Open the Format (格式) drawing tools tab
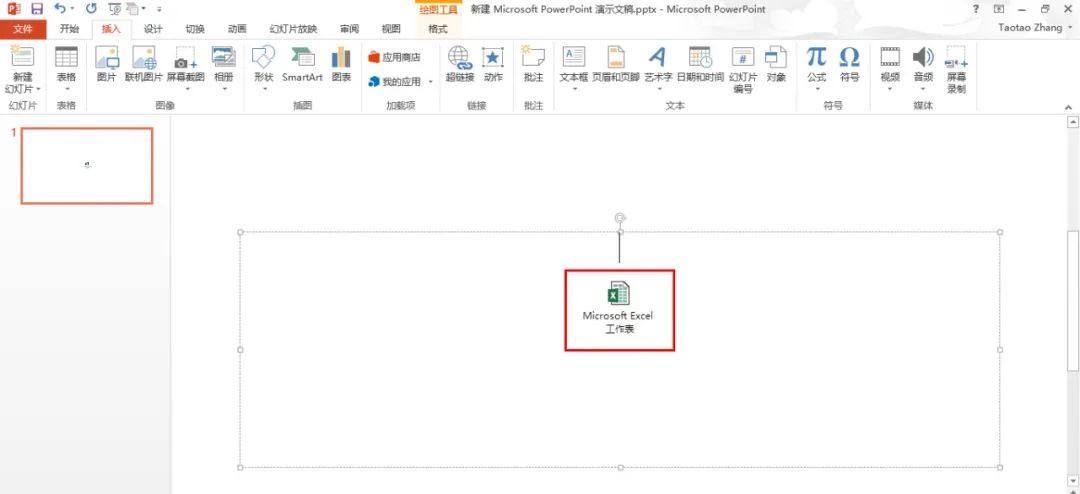The width and height of the screenshot is (1080, 494). pos(438,29)
